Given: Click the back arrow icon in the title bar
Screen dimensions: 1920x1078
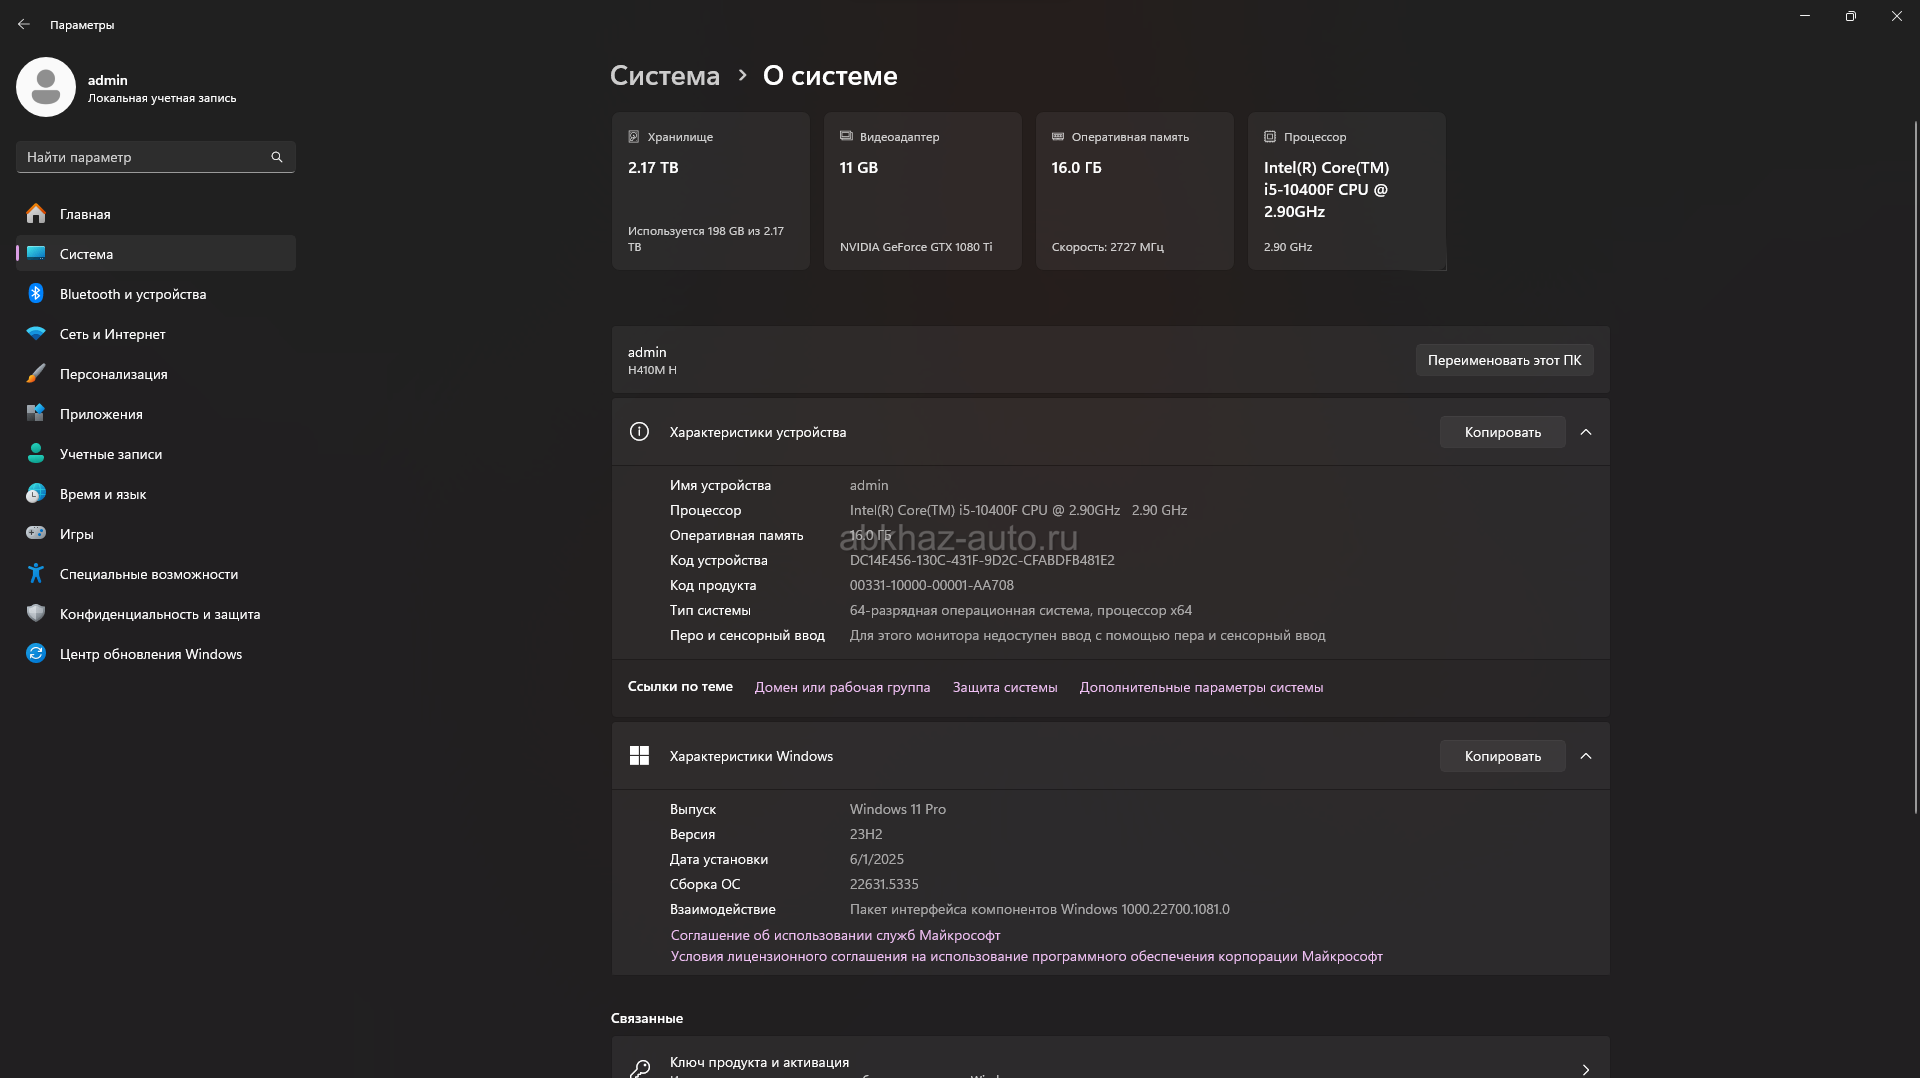Looking at the screenshot, I should coord(24,24).
